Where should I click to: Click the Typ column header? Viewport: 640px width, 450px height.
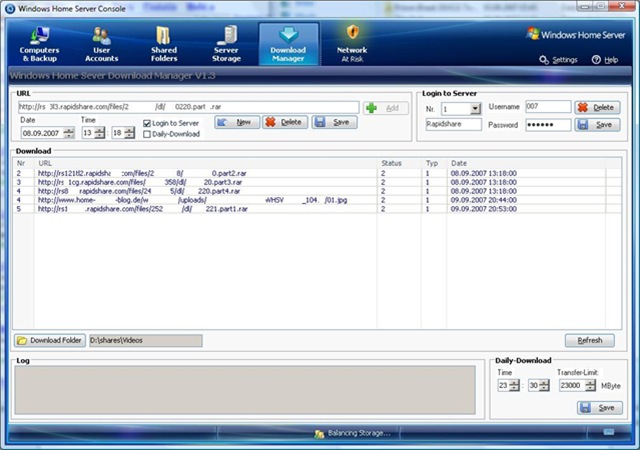point(434,163)
